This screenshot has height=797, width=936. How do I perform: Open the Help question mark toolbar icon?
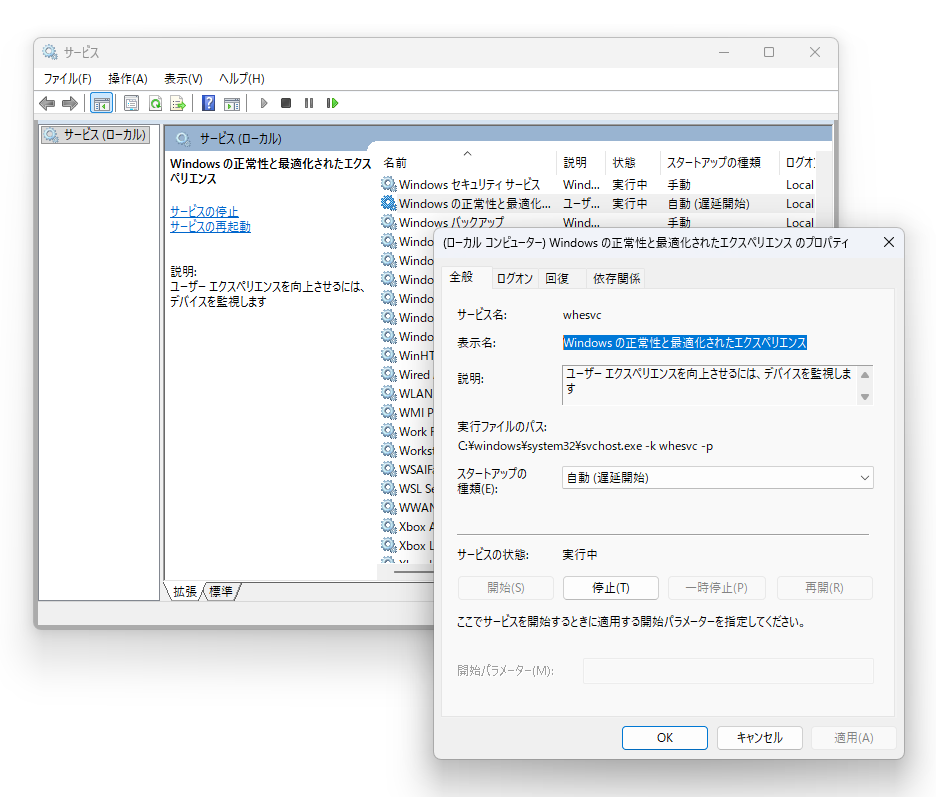click(x=208, y=103)
